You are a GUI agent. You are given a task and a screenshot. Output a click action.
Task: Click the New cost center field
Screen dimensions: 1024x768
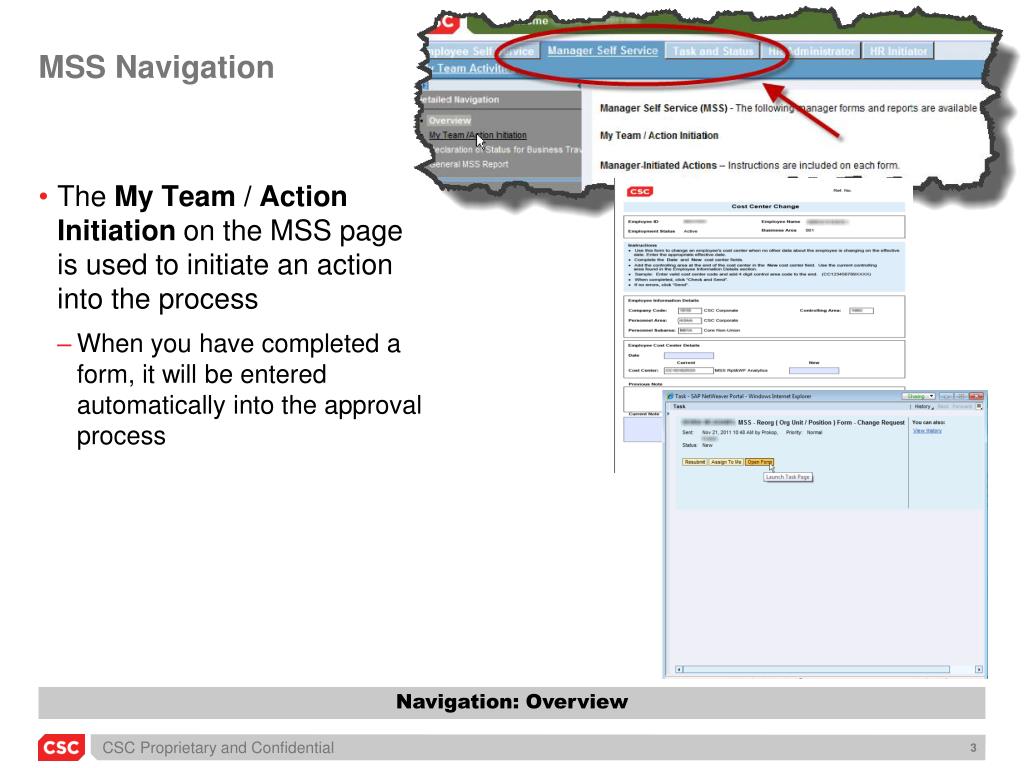tap(814, 370)
